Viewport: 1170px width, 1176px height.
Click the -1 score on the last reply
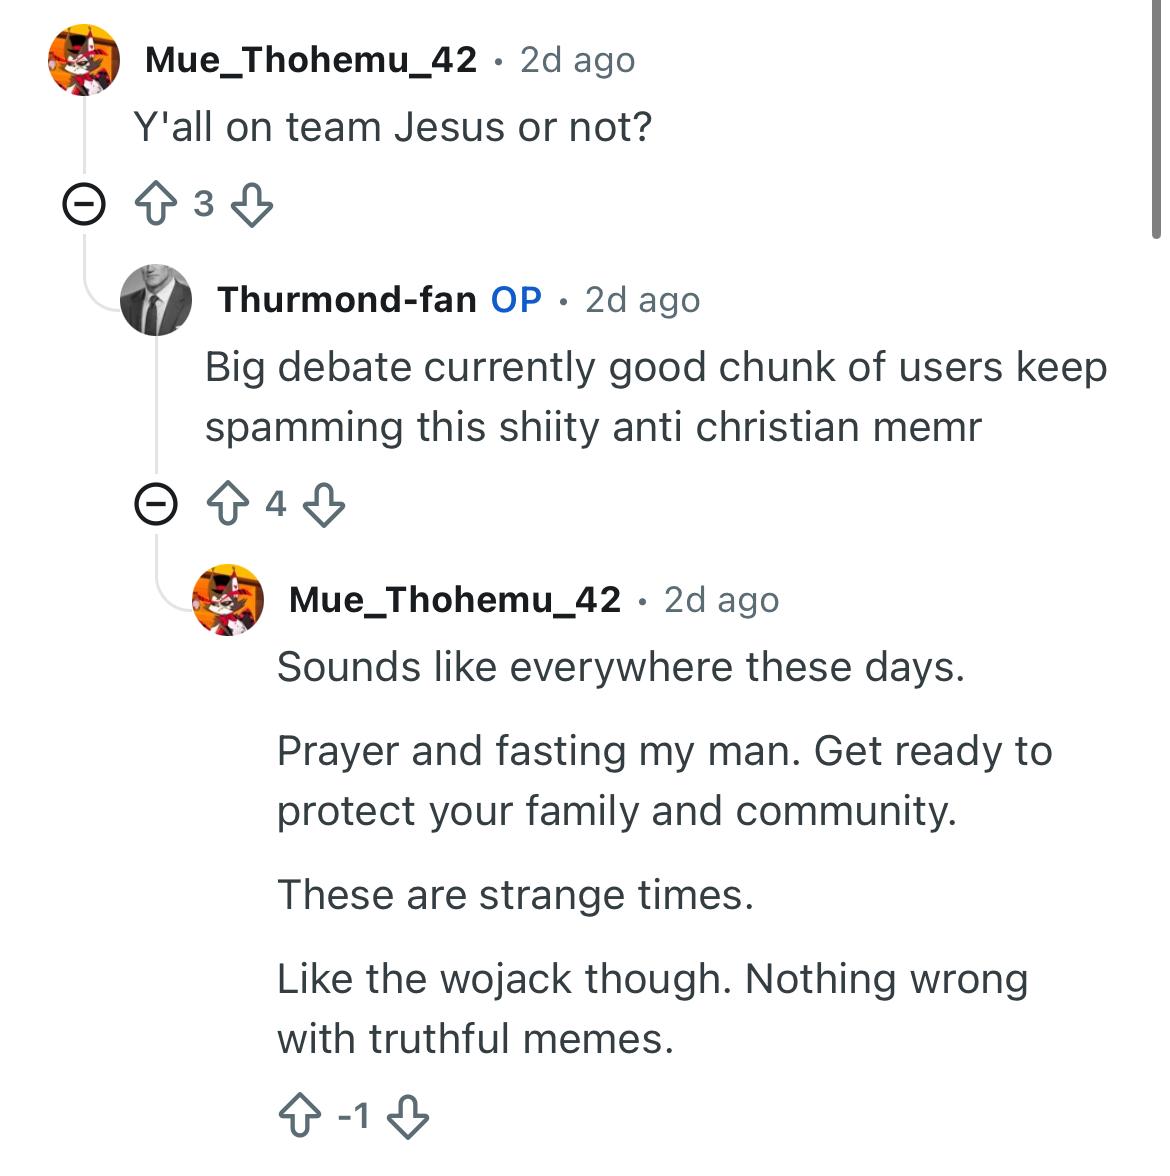pos(353,1115)
